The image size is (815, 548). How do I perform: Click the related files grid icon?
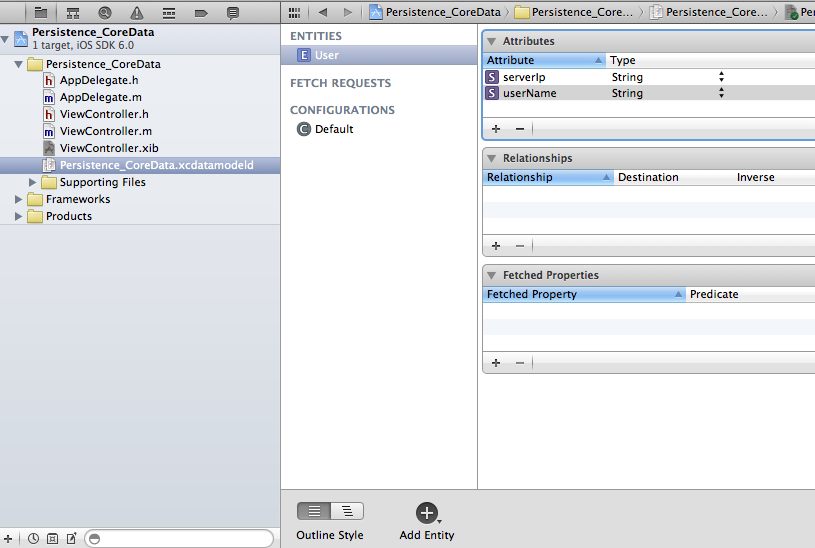pyautogui.click(x=294, y=12)
